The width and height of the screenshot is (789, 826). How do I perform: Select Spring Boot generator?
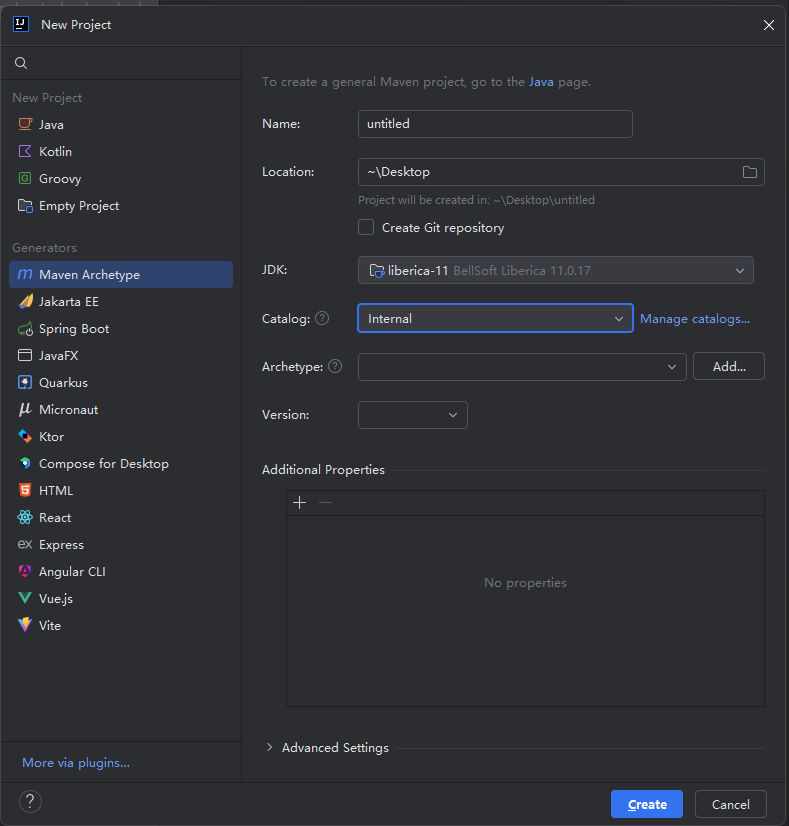click(x=121, y=329)
